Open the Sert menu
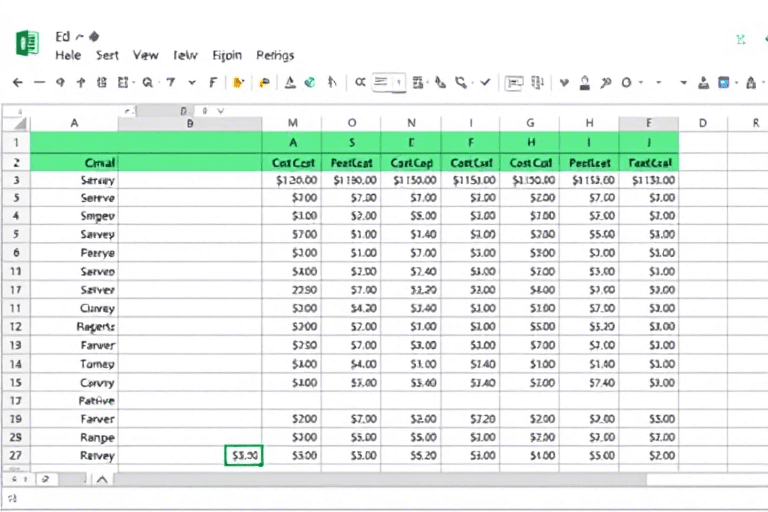This screenshot has width=768, height=512. point(107,56)
